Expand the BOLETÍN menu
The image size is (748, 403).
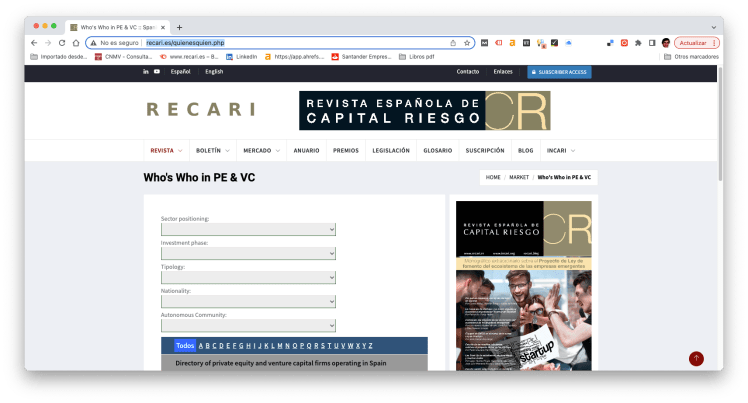pyautogui.click(x=213, y=151)
